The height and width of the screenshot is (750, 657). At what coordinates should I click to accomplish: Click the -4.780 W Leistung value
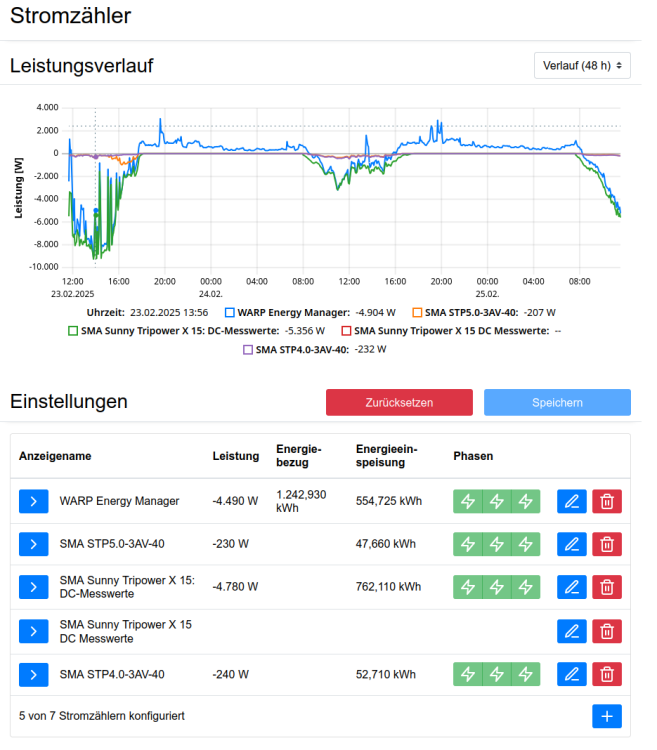tap(235, 587)
